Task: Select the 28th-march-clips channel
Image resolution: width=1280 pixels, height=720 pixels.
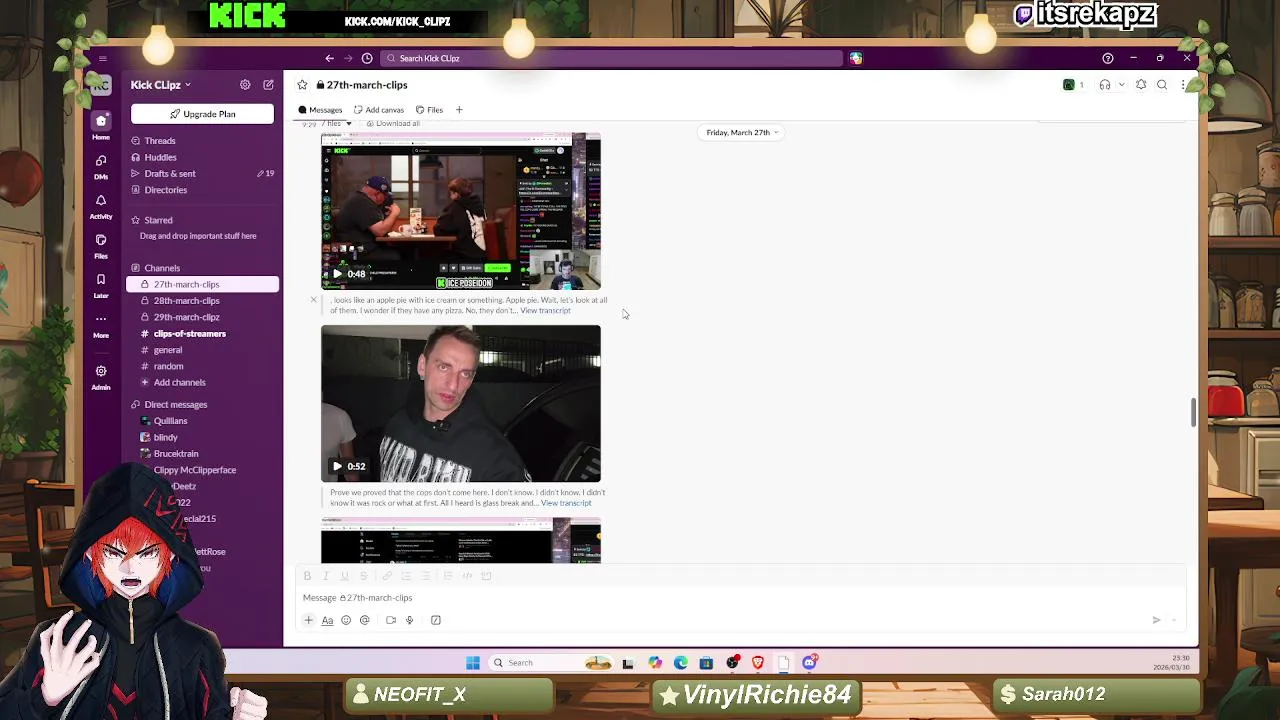Action: pos(186,301)
